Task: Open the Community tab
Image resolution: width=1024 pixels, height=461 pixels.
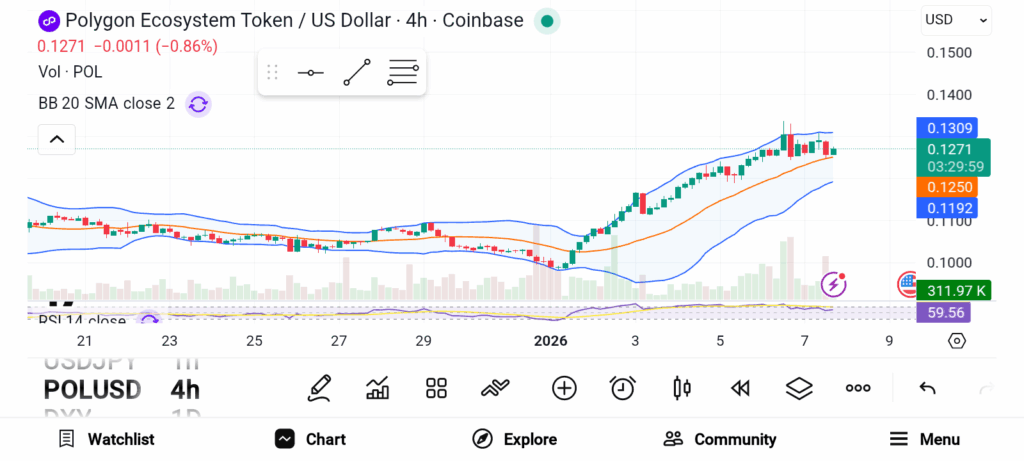Action: pos(720,439)
